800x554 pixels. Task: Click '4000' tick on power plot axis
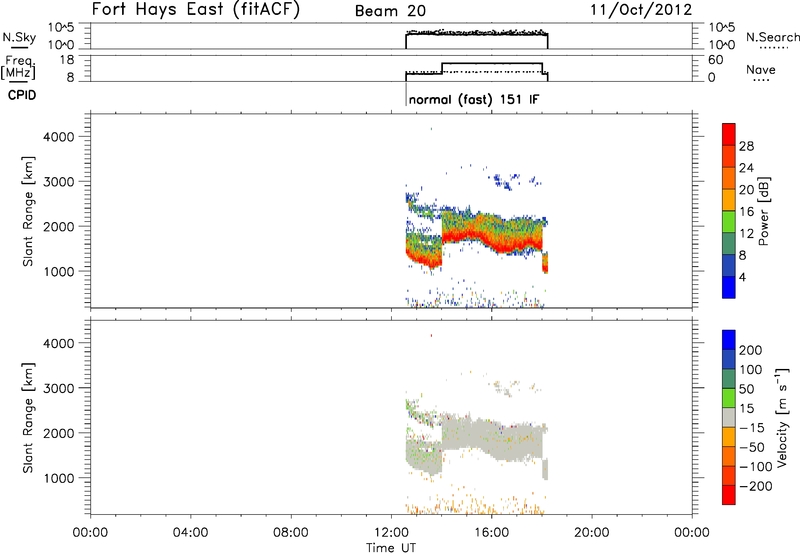click(59, 137)
